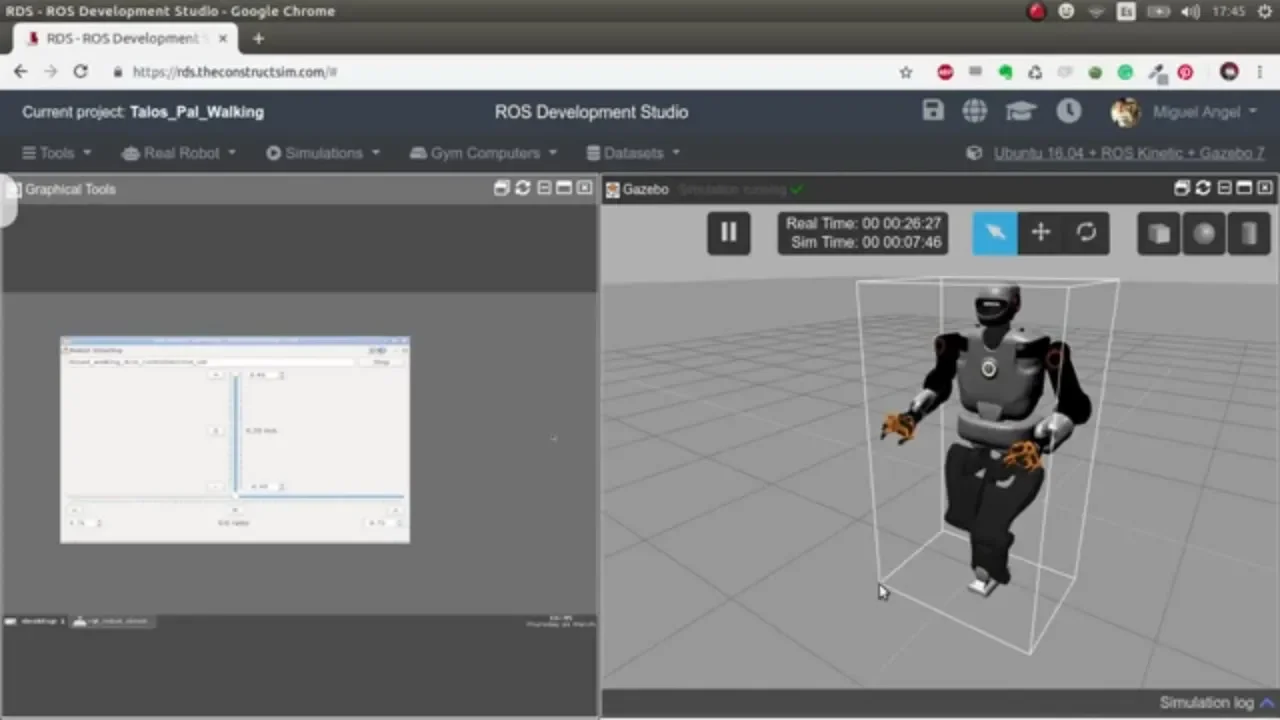
Task: Click the user avatar picture
Action: point(1125,112)
